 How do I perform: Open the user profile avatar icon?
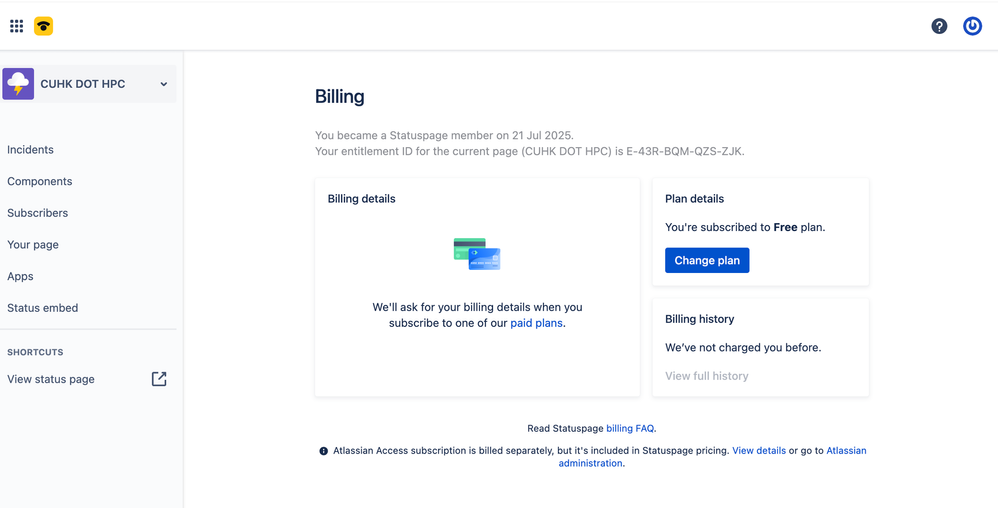tap(972, 26)
